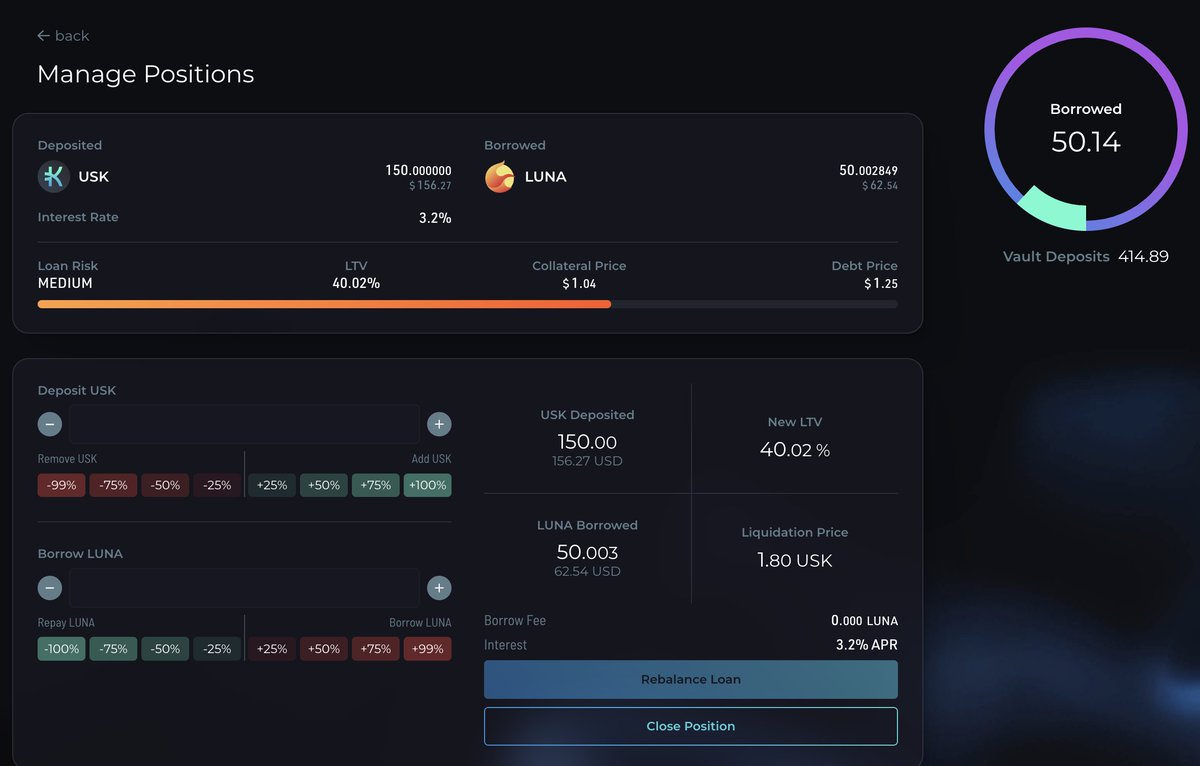Click the LUNA Borrowed 50.003 value

tap(587, 553)
